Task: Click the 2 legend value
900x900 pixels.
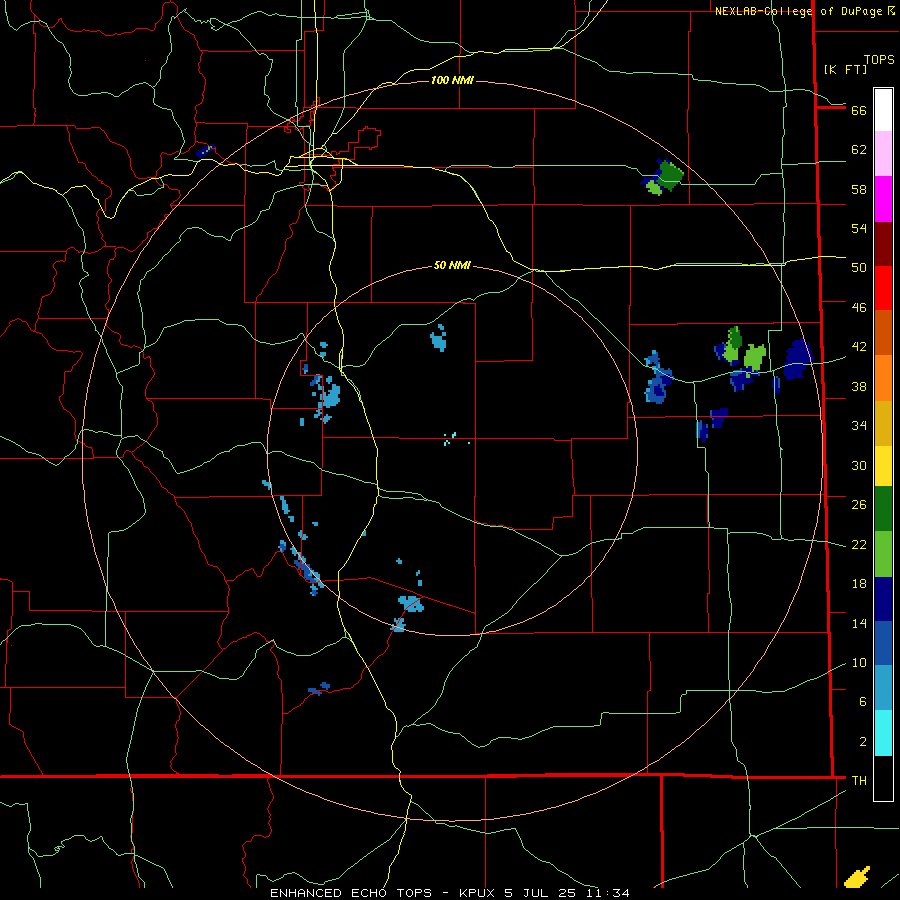Action: click(x=862, y=742)
